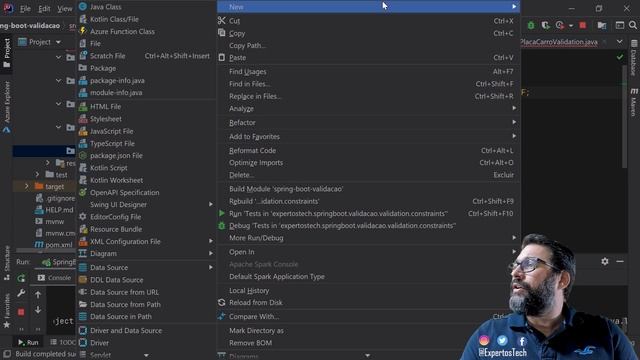Expand the Refactor submenu arrow

click(x=514, y=122)
